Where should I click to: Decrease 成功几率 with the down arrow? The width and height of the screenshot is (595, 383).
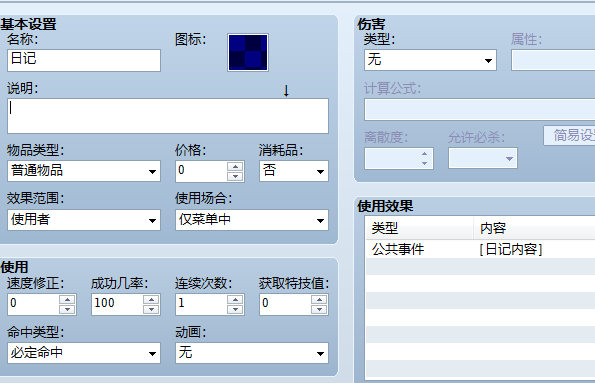151,309
